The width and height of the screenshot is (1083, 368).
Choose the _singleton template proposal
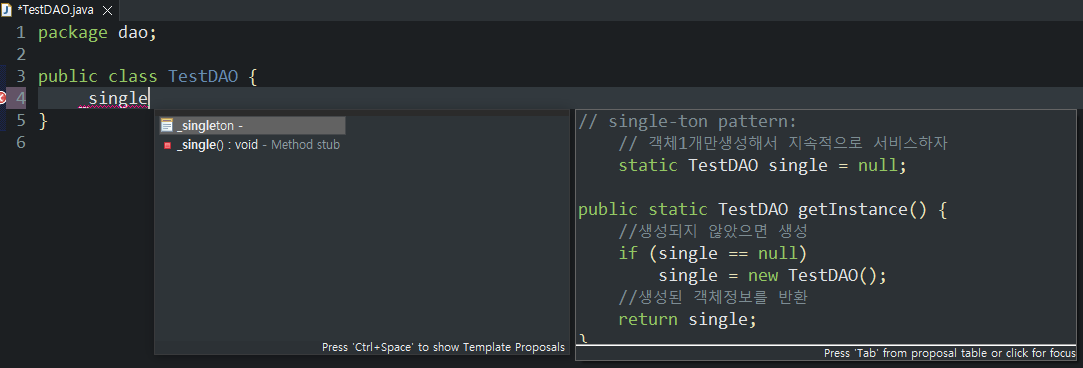coord(252,126)
